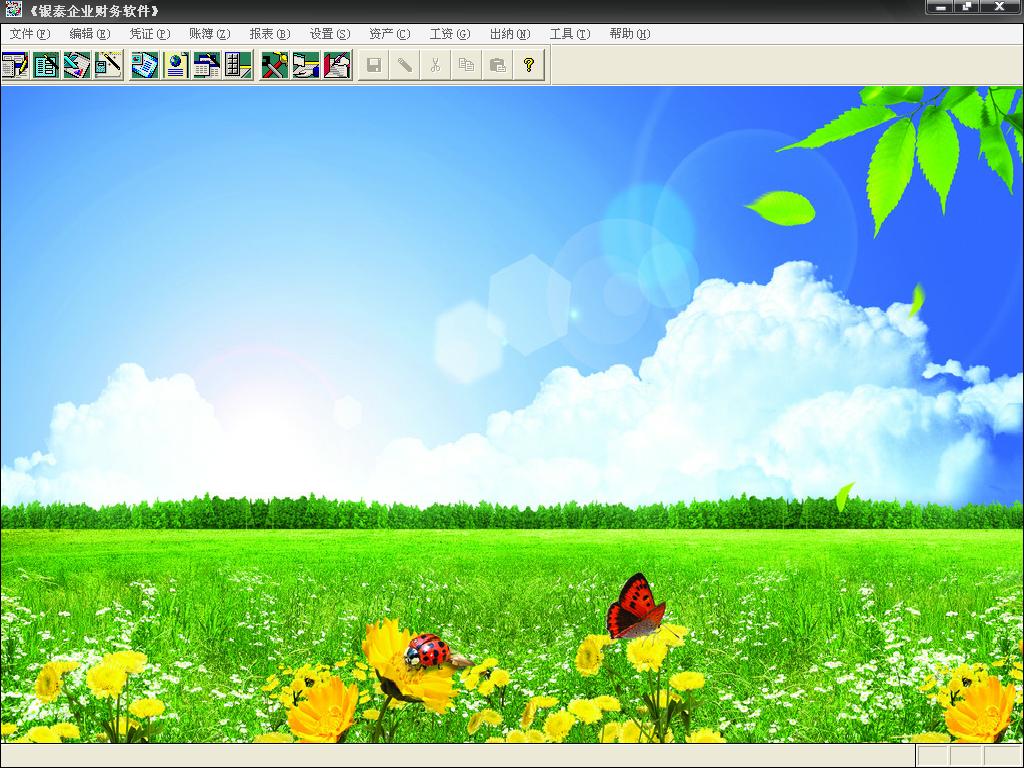
Task: Click the floppy disk save icon
Action: pos(374,66)
